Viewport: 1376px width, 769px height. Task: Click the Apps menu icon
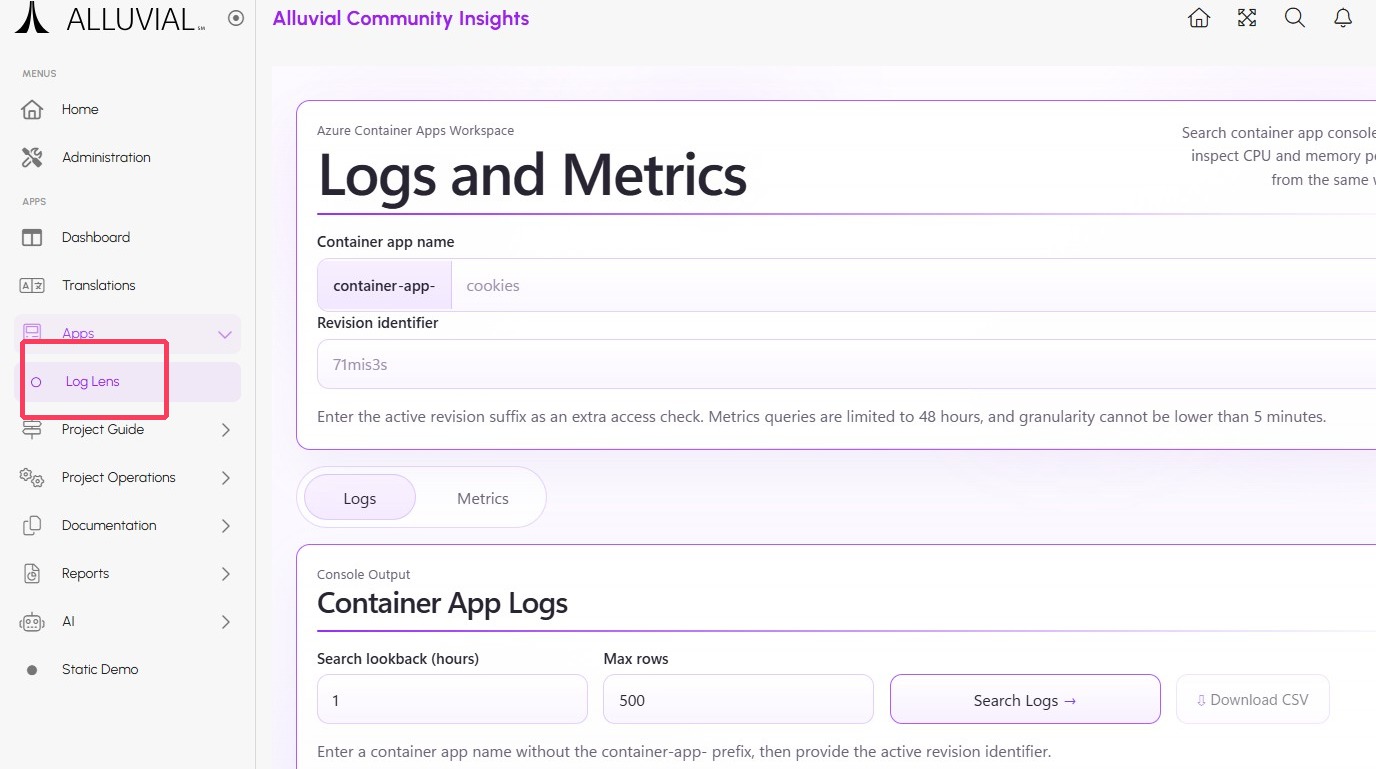click(x=32, y=332)
